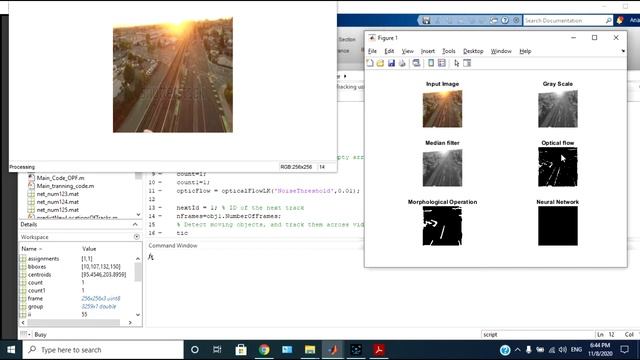Click search magnifier in Search Documentation box
Image resolution: width=640 pixels, height=360 pixels.
[608, 20]
